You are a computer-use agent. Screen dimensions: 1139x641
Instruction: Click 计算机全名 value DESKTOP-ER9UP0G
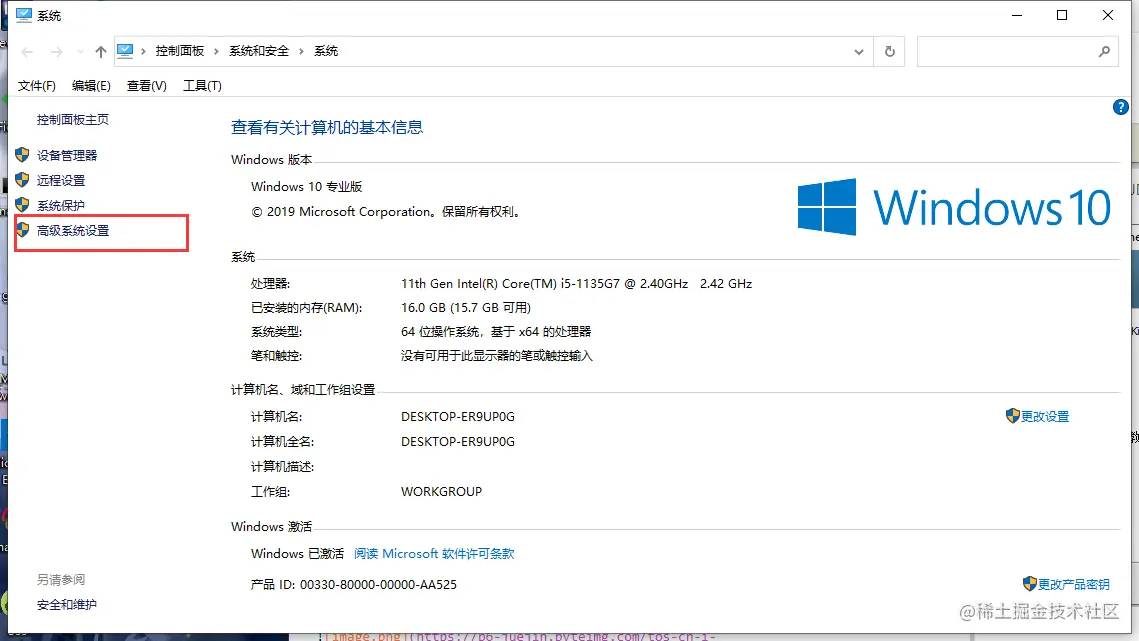[458, 442]
